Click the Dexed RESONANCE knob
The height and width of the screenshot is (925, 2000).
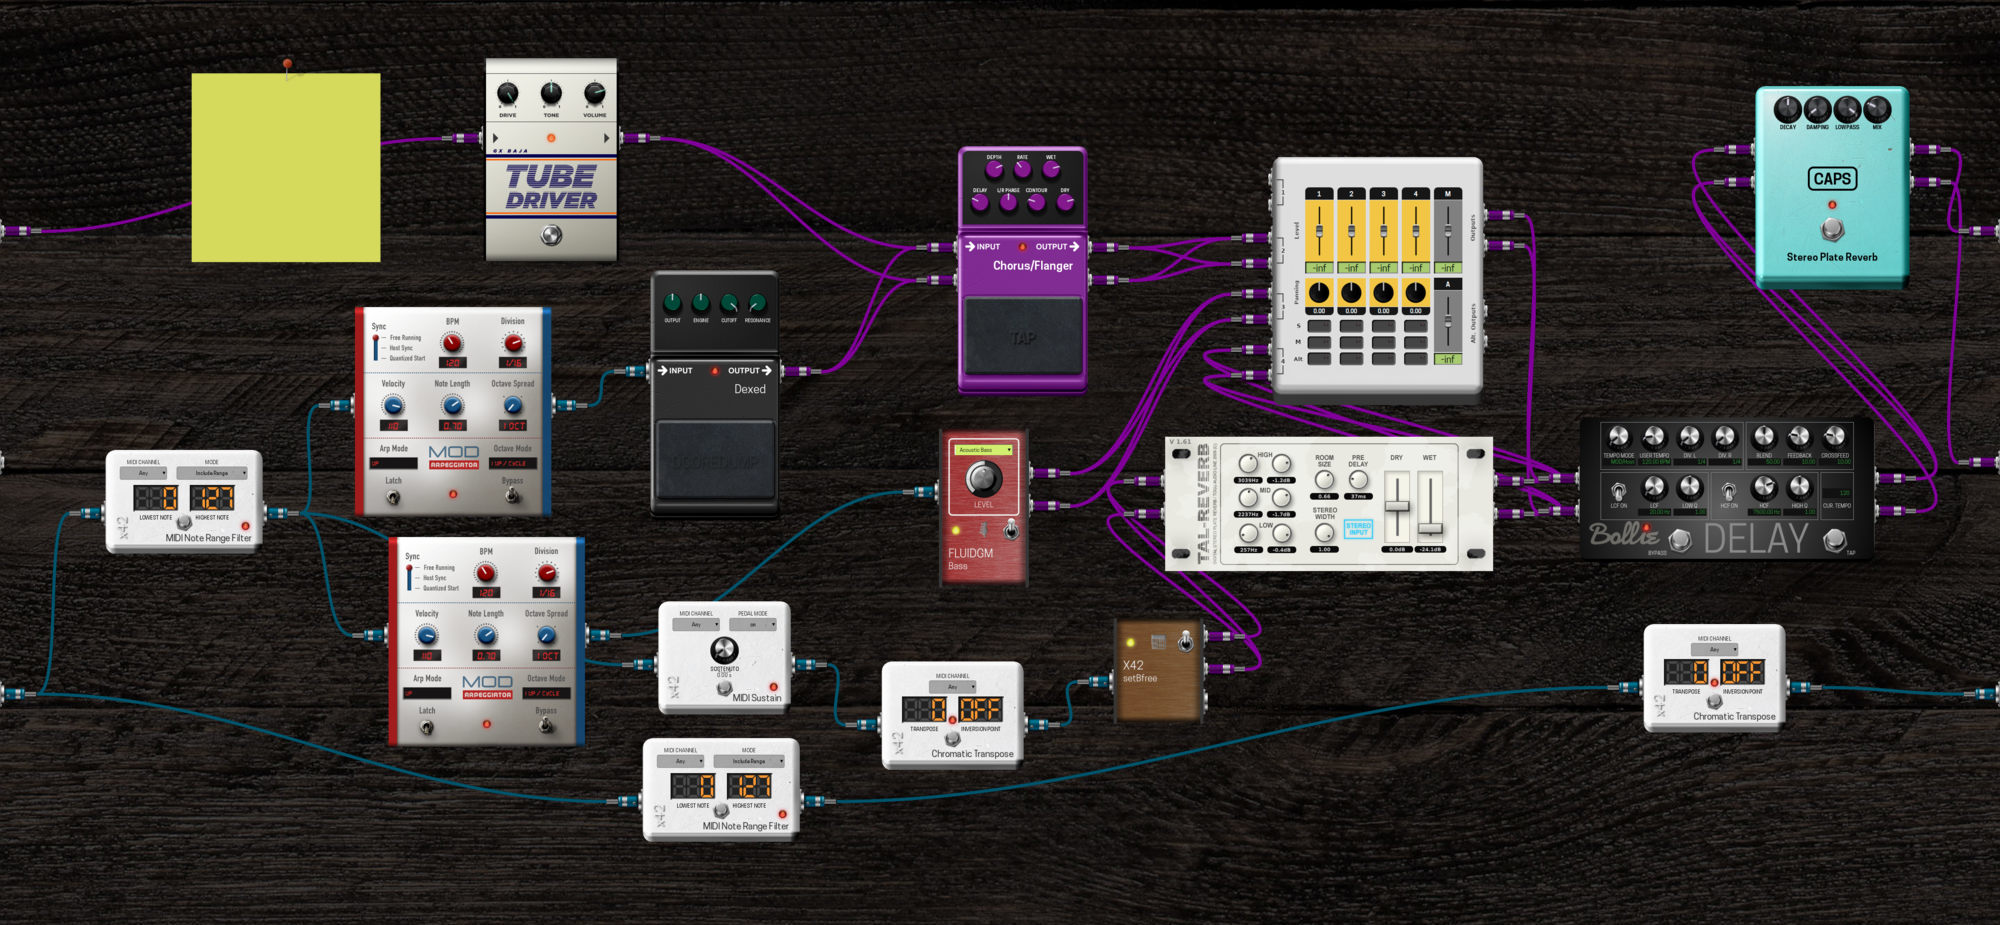click(757, 302)
